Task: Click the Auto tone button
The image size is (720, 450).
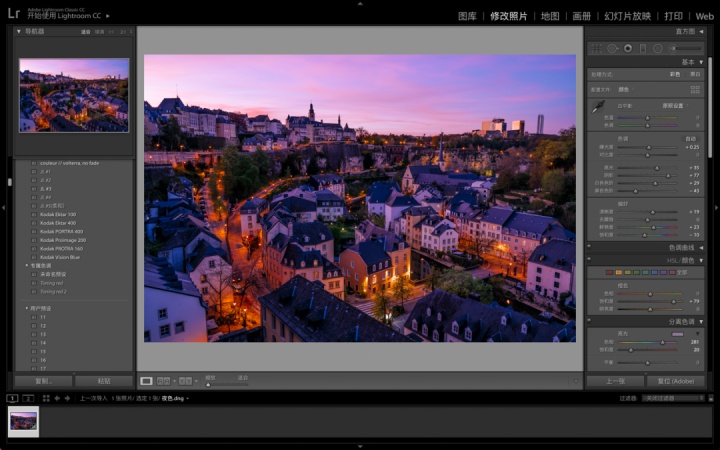Action: (690, 139)
